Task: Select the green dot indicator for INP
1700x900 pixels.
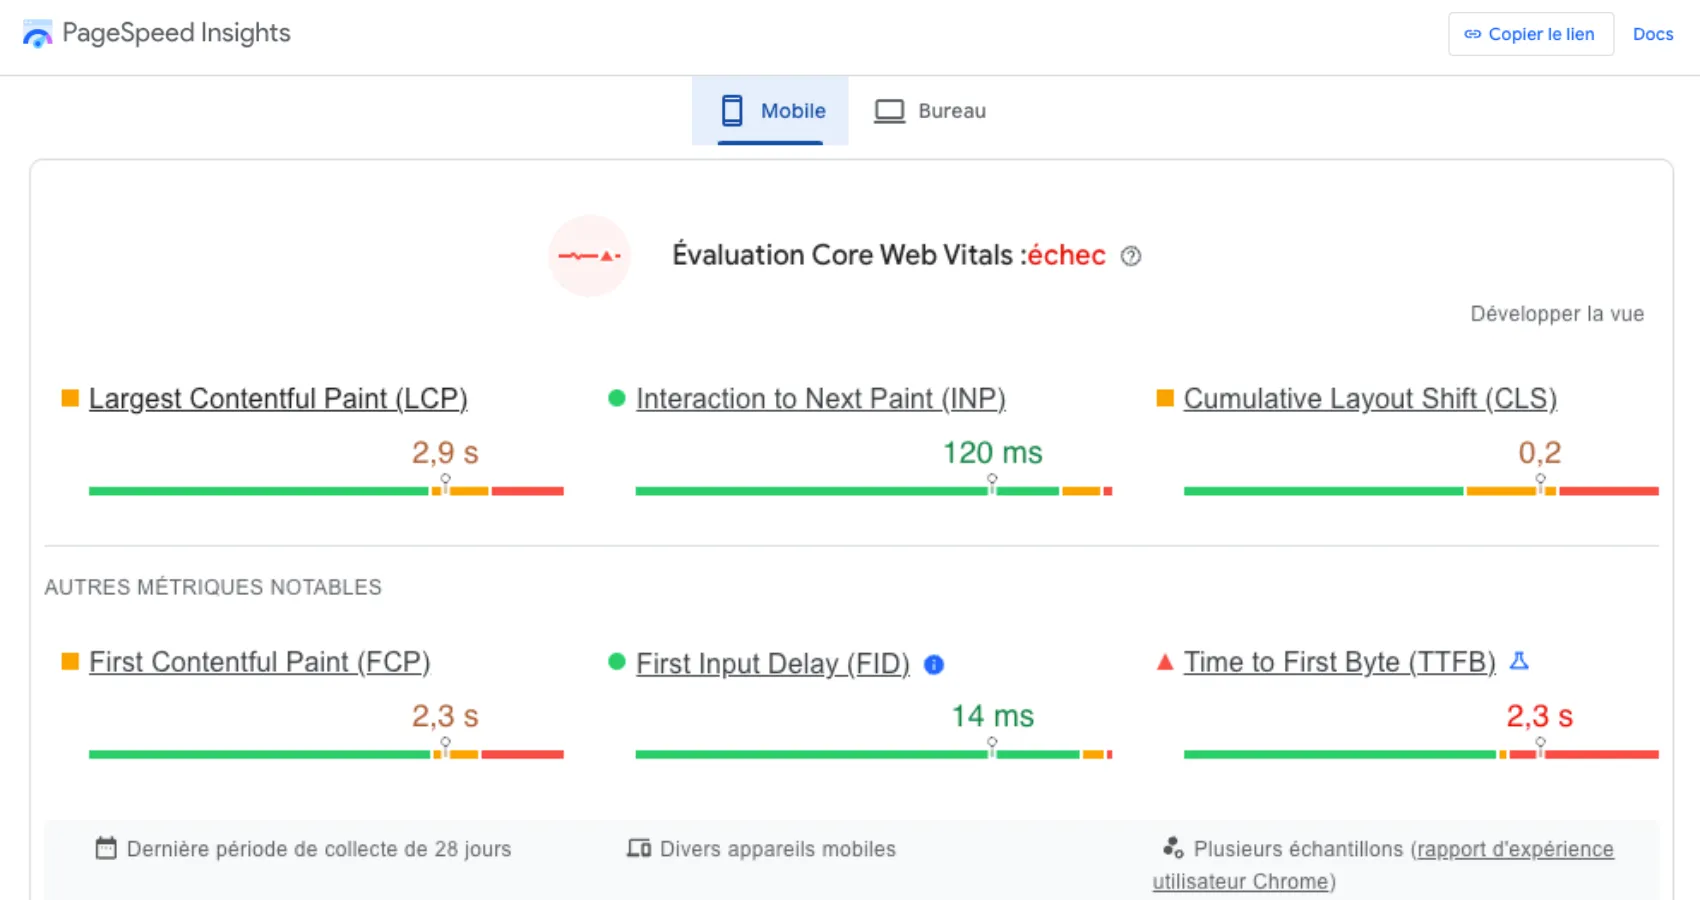Action: point(615,397)
